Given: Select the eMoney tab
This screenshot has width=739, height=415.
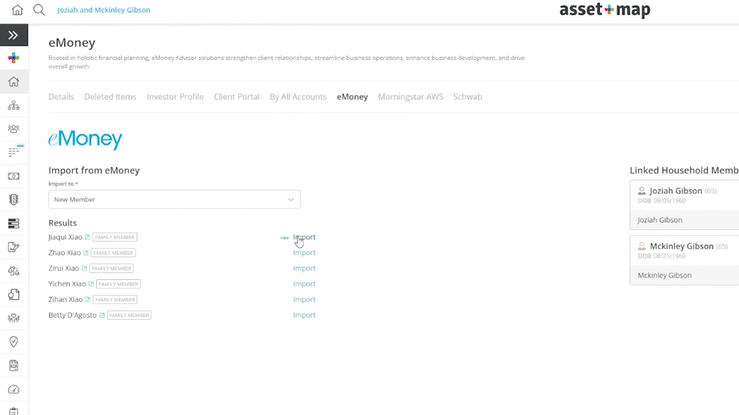Looking at the screenshot, I should pyautogui.click(x=352, y=97).
